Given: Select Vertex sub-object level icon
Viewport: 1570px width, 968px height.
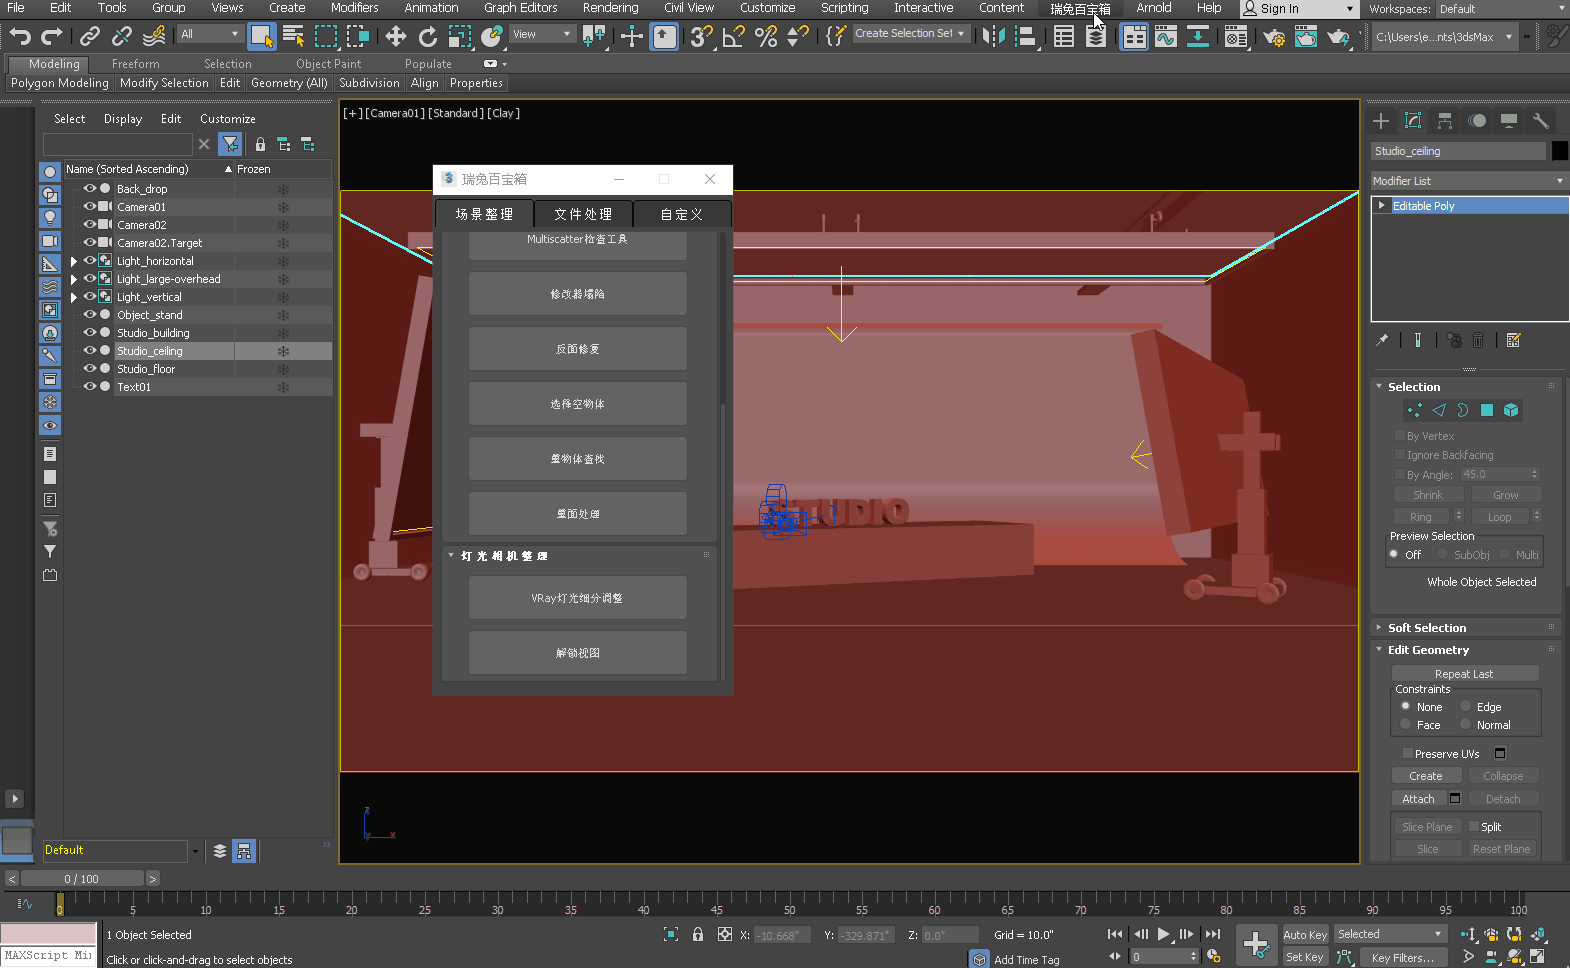Looking at the screenshot, I should (1414, 410).
